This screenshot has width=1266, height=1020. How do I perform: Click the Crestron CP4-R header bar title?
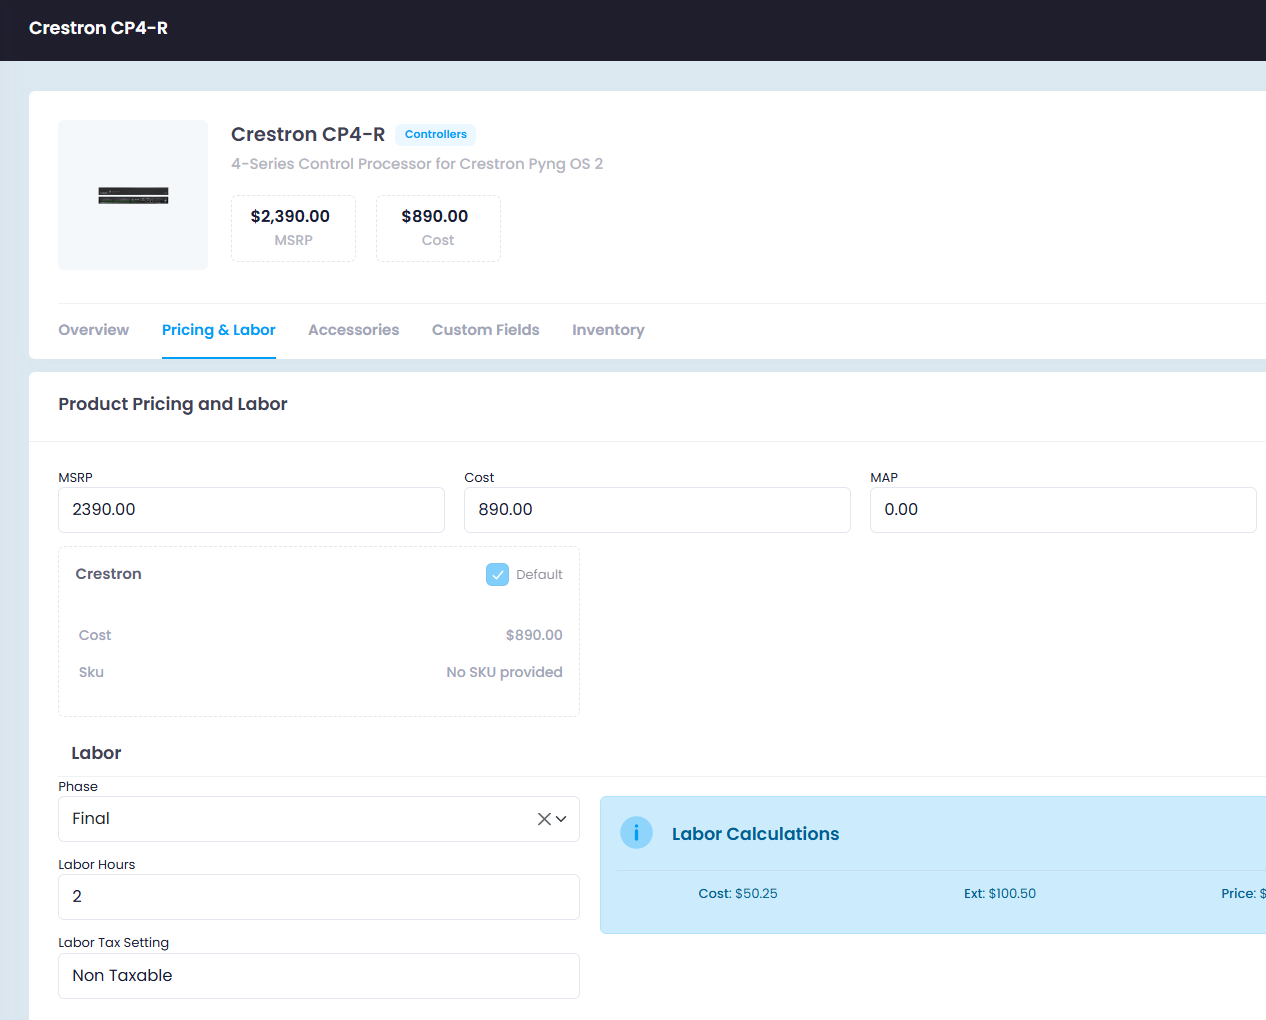(98, 28)
